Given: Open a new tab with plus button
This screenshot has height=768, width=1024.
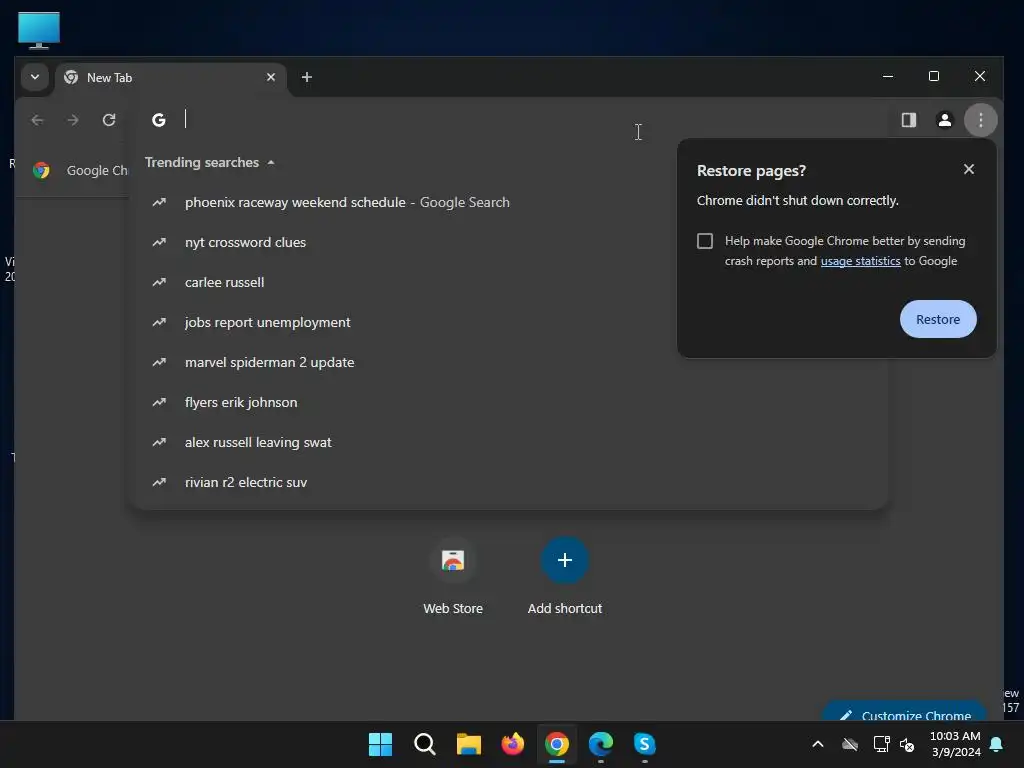Looking at the screenshot, I should [306, 77].
